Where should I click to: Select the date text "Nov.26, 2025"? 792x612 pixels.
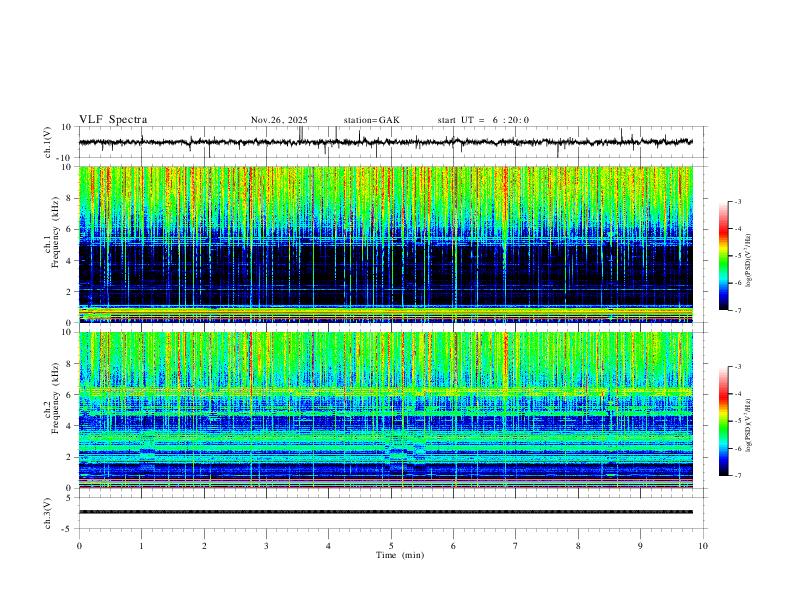tap(279, 120)
